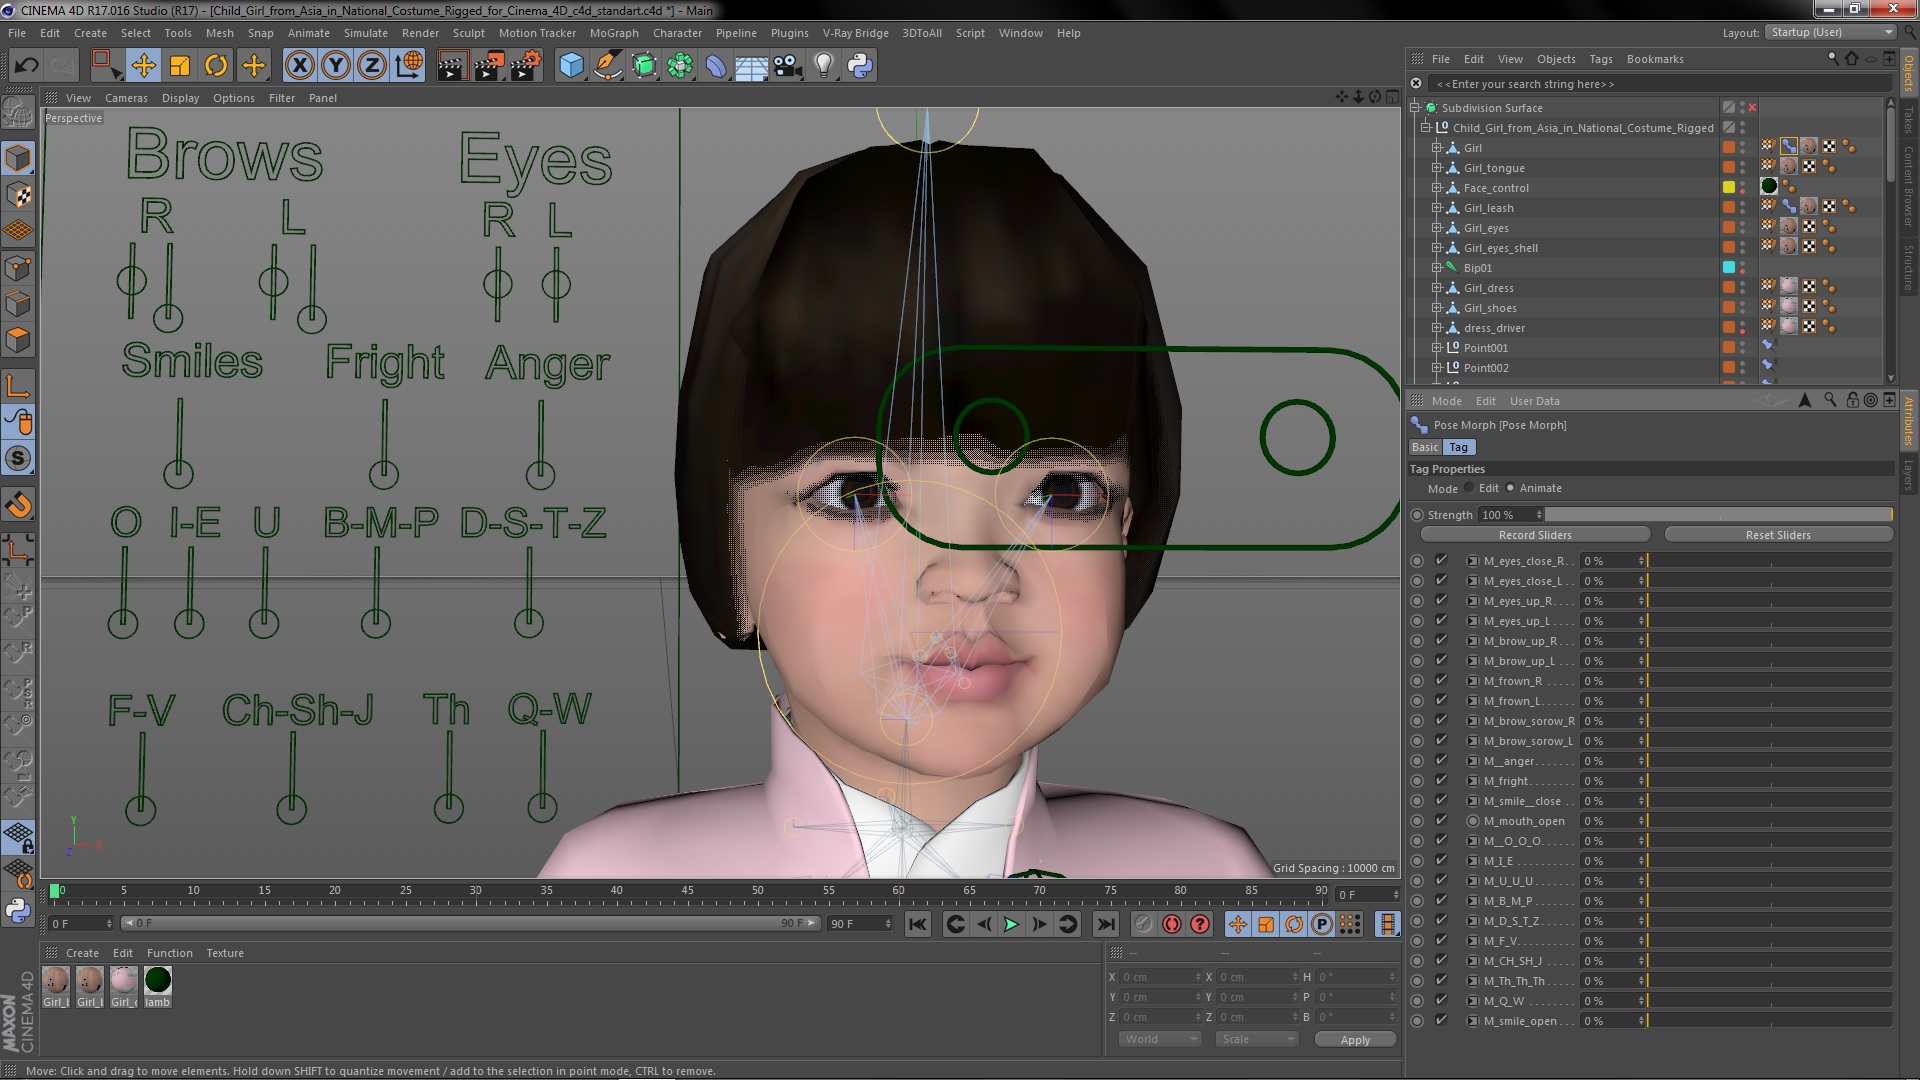Toggle checkbox for M_Q_W morph
The height and width of the screenshot is (1080, 1920).
(x=1441, y=1000)
